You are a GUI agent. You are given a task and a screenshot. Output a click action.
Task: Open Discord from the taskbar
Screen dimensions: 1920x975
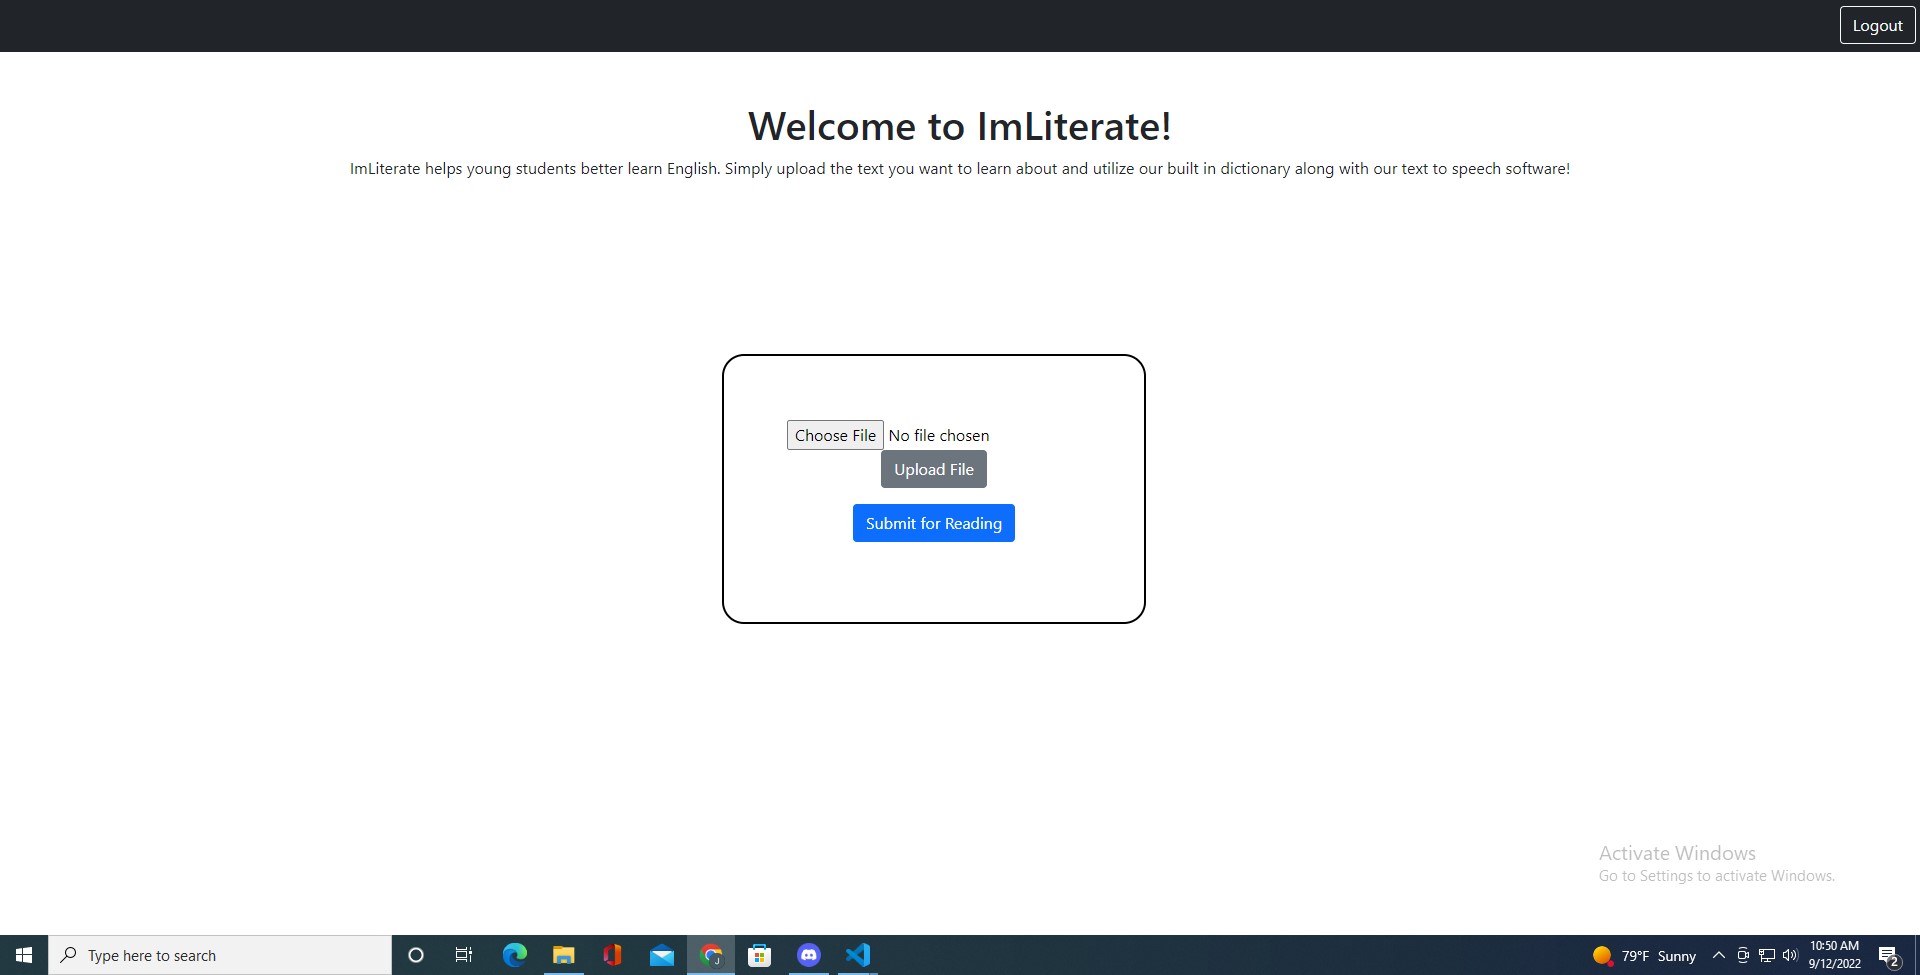[x=809, y=955]
